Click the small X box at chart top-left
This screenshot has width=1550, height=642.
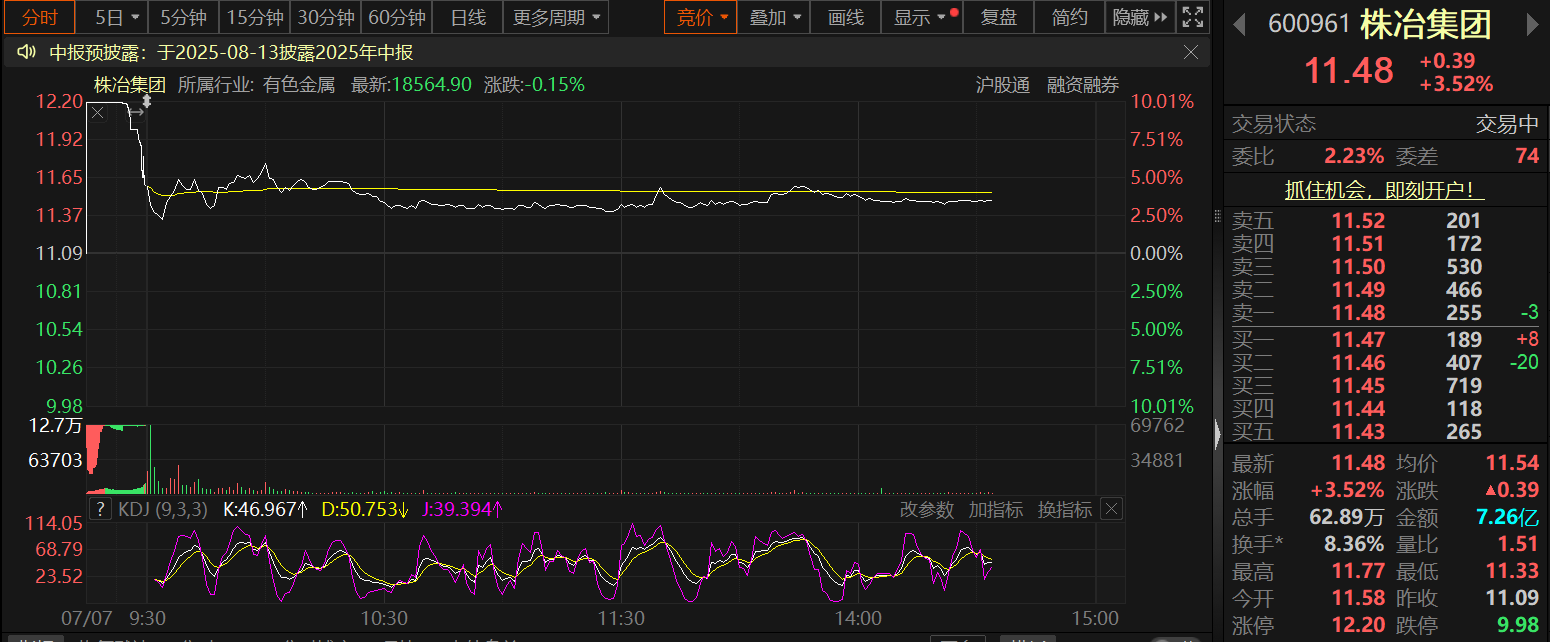click(x=98, y=114)
